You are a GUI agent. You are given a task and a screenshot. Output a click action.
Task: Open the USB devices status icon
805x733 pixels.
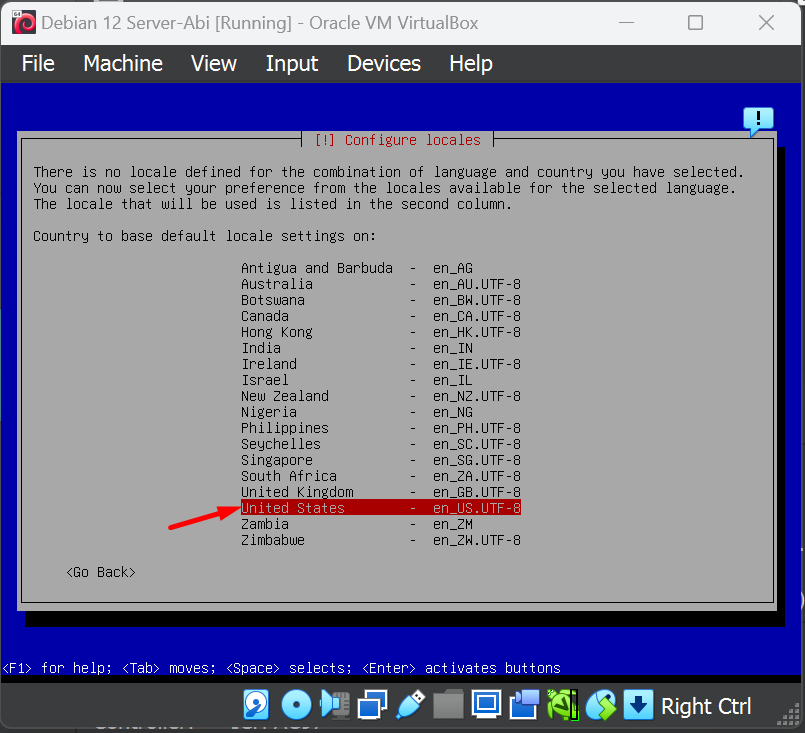410,704
